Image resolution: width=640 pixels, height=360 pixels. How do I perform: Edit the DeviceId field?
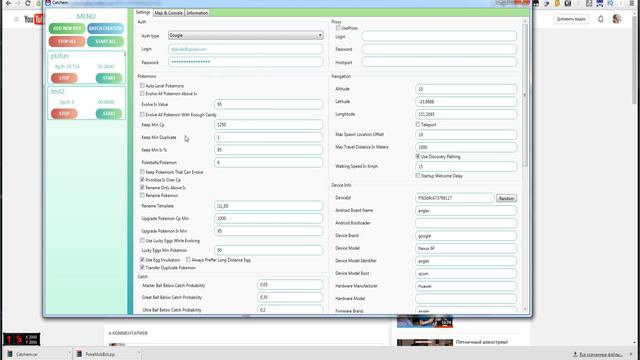[455, 198]
